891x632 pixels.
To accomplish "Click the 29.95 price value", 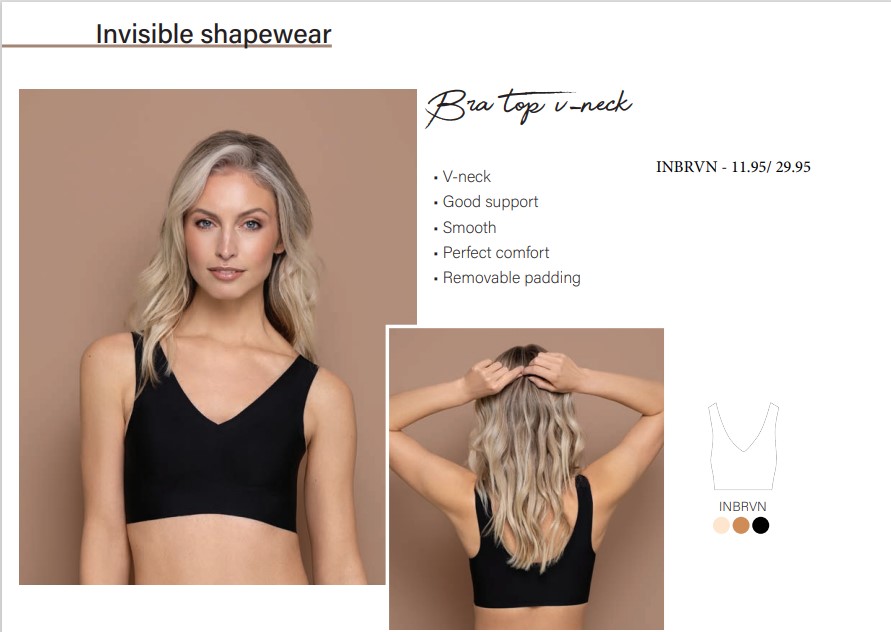I will click(x=793, y=167).
